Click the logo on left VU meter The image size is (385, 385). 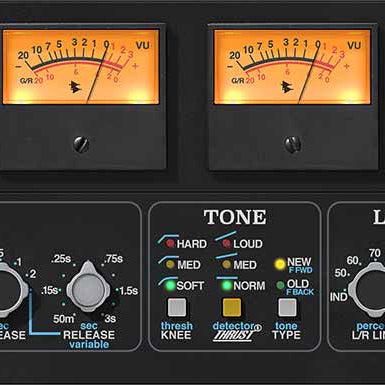tap(75, 87)
